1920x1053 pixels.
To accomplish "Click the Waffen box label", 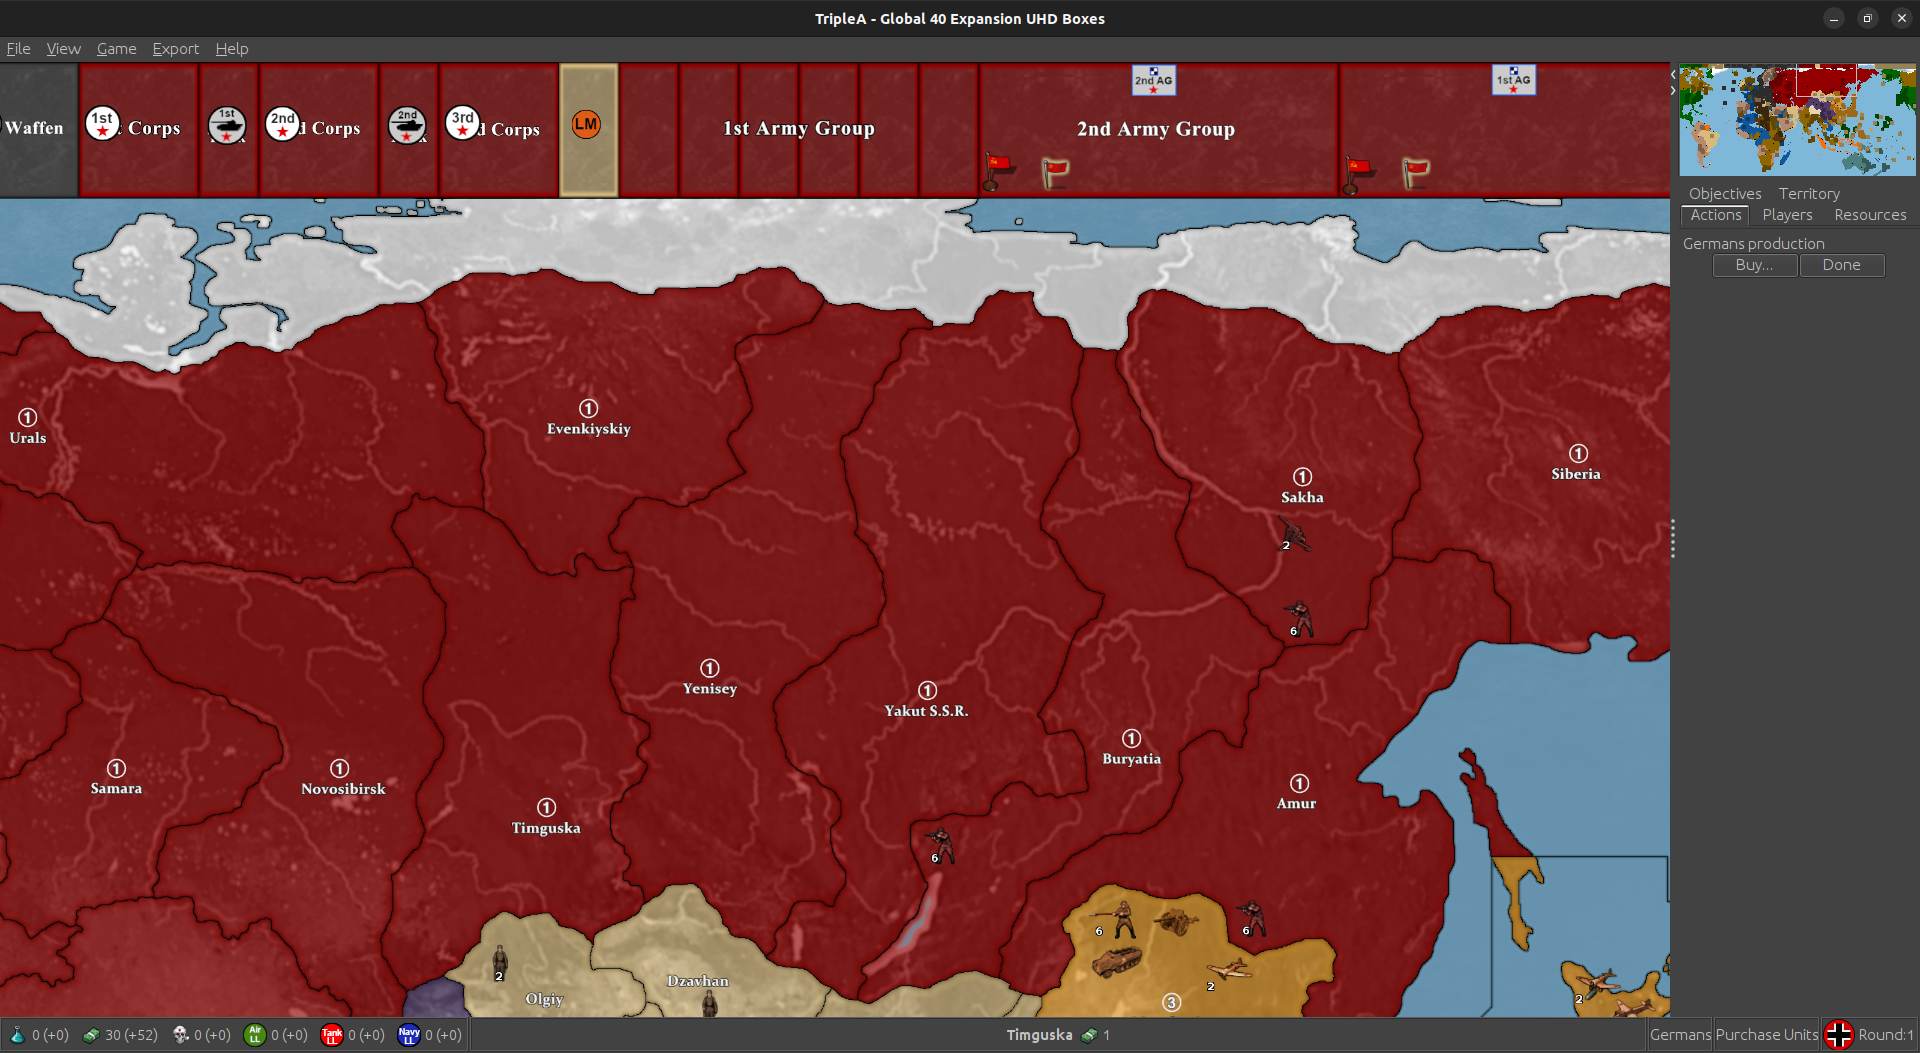I will point(35,128).
